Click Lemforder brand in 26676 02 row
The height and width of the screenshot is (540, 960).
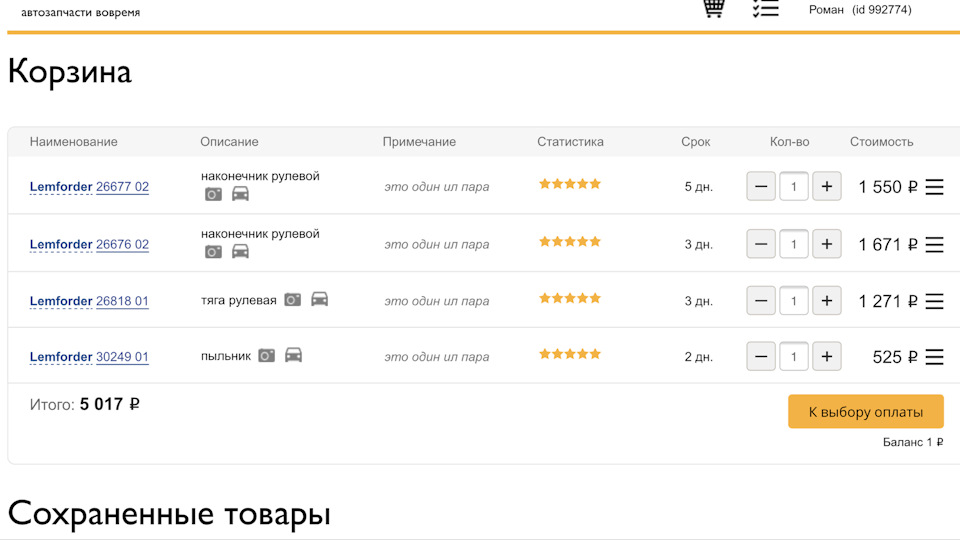[x=61, y=244]
